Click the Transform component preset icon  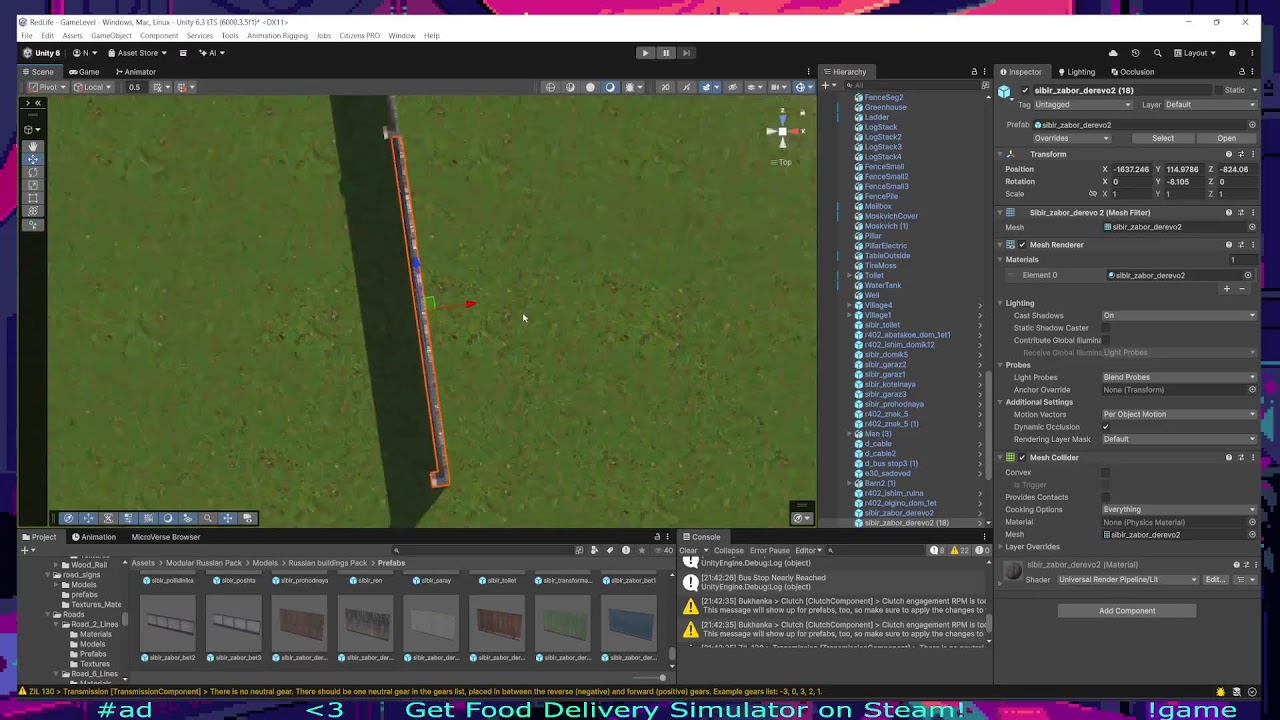(1241, 154)
